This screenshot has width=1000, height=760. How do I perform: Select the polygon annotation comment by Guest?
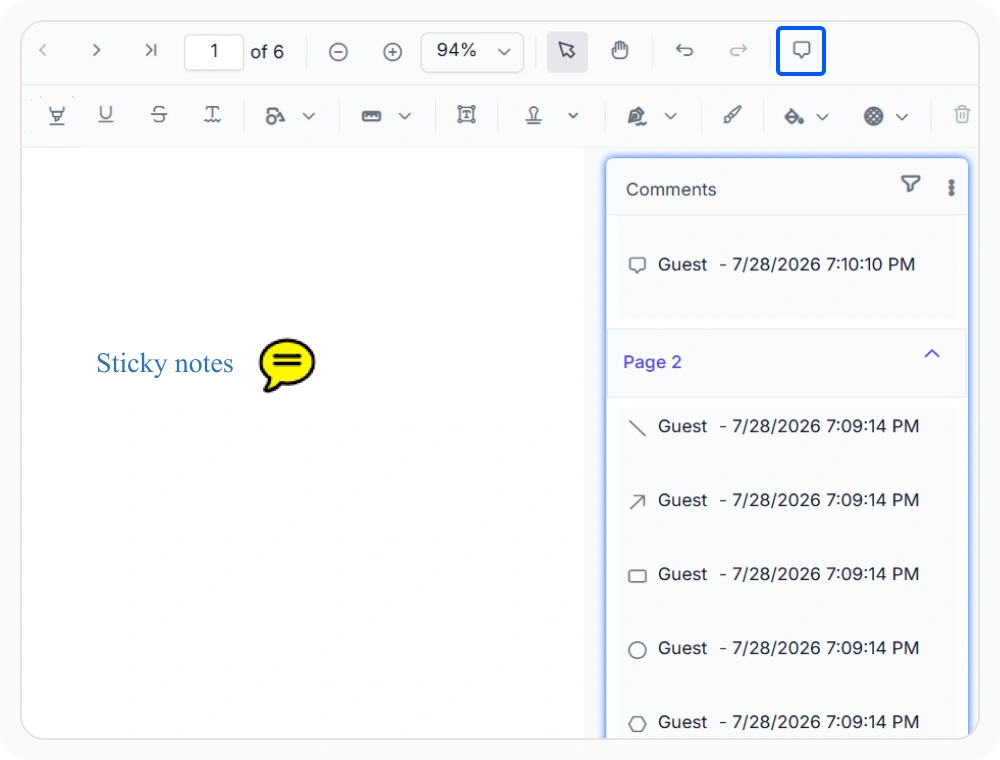click(x=787, y=722)
